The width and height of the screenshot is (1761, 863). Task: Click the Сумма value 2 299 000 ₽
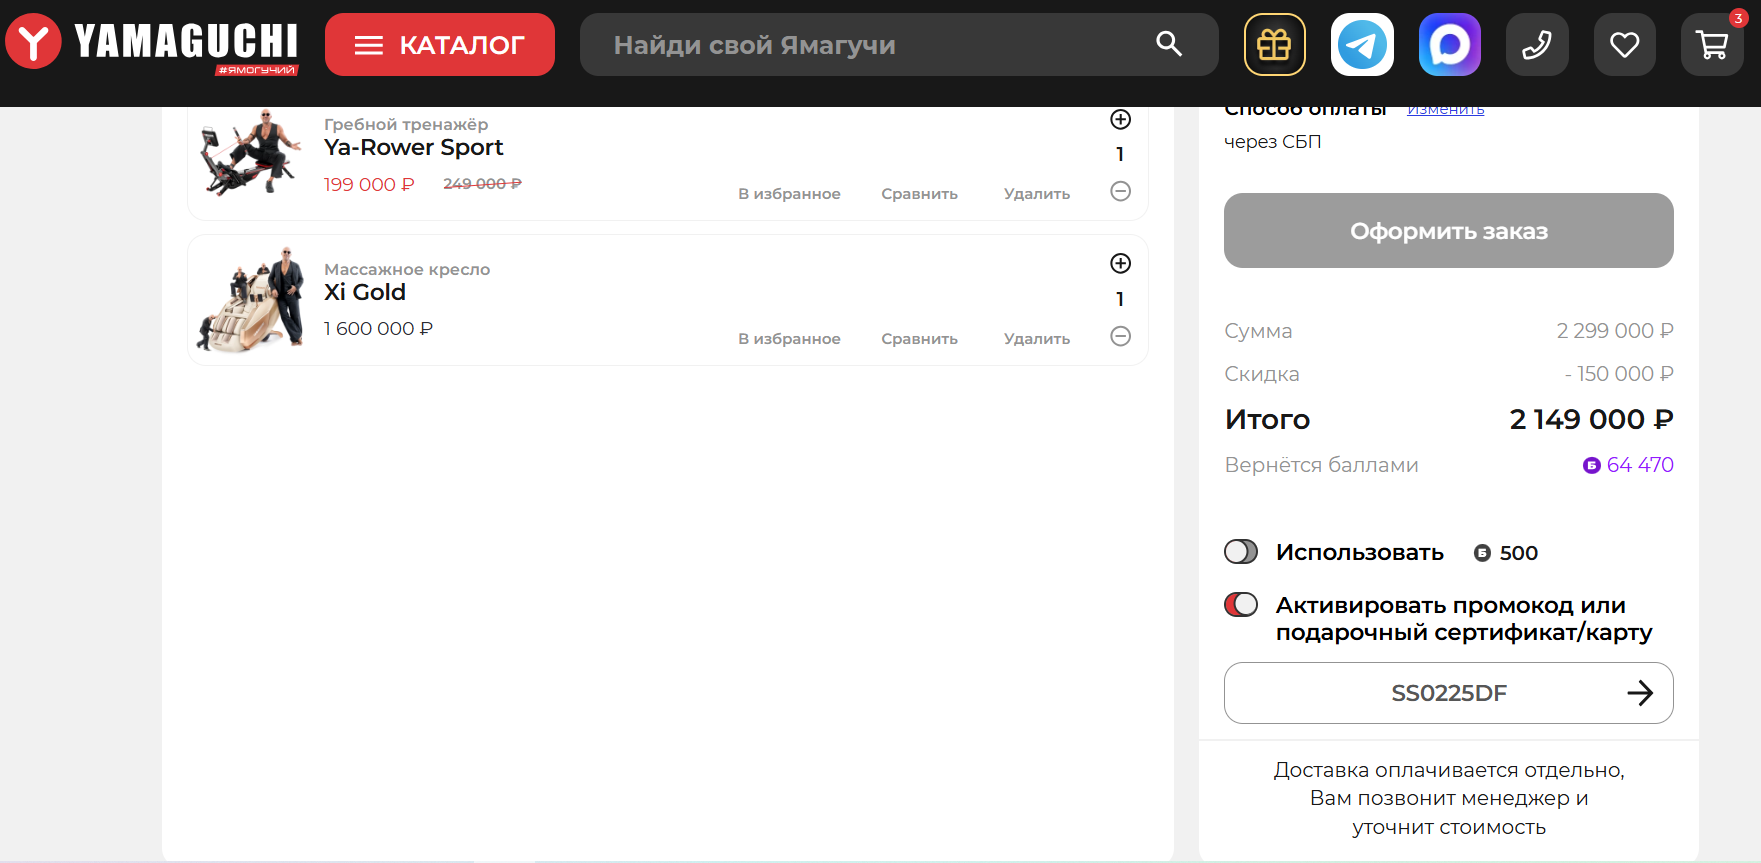click(x=1615, y=331)
